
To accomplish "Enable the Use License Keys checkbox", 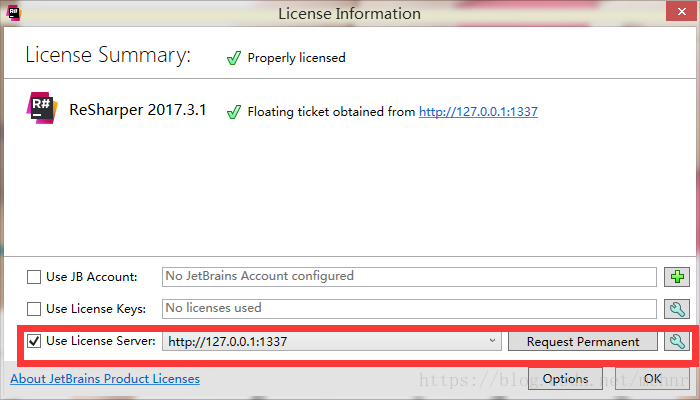I will click(x=34, y=309).
